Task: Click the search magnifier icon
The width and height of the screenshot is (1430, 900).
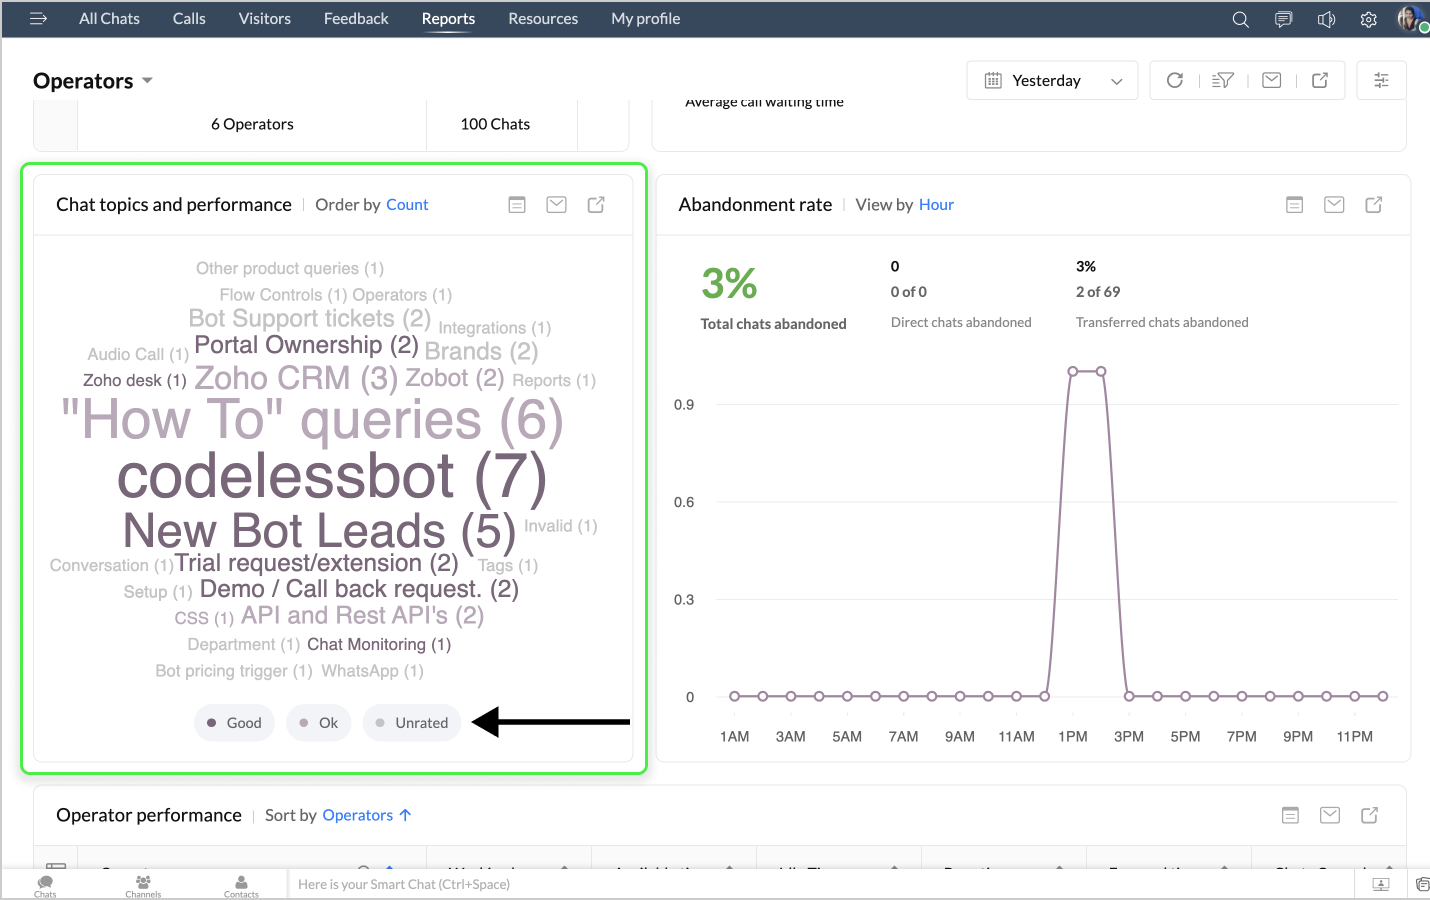Action: pos(1240,19)
